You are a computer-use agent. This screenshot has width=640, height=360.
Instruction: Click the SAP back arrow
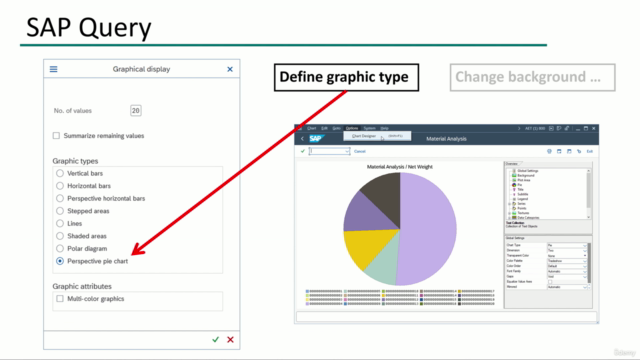tap(302, 139)
